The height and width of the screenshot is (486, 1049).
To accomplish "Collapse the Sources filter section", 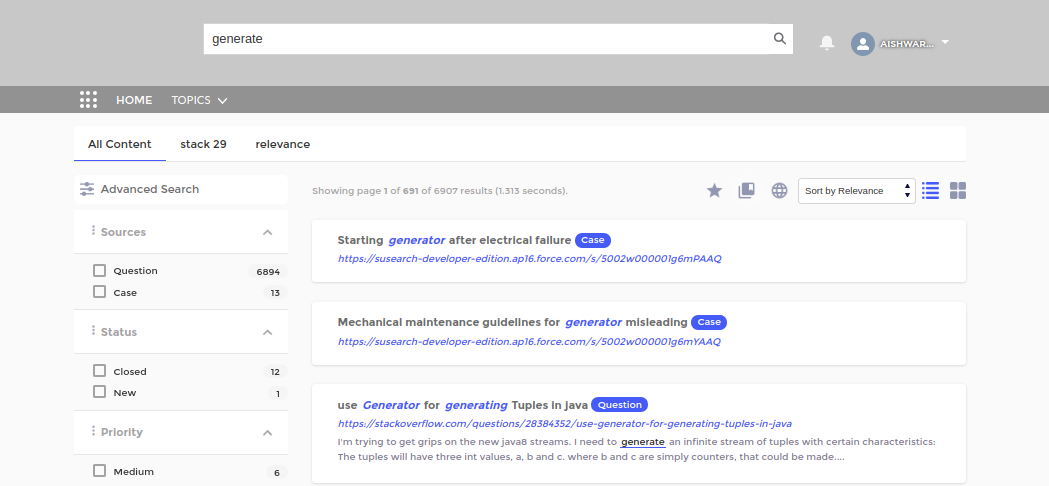I will pos(267,232).
